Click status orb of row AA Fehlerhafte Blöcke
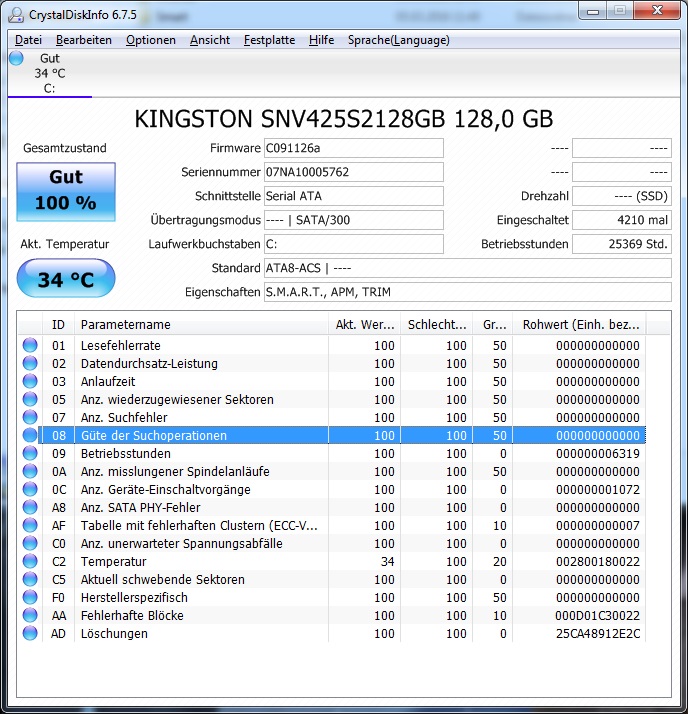The width and height of the screenshot is (688, 714). [x=30, y=615]
